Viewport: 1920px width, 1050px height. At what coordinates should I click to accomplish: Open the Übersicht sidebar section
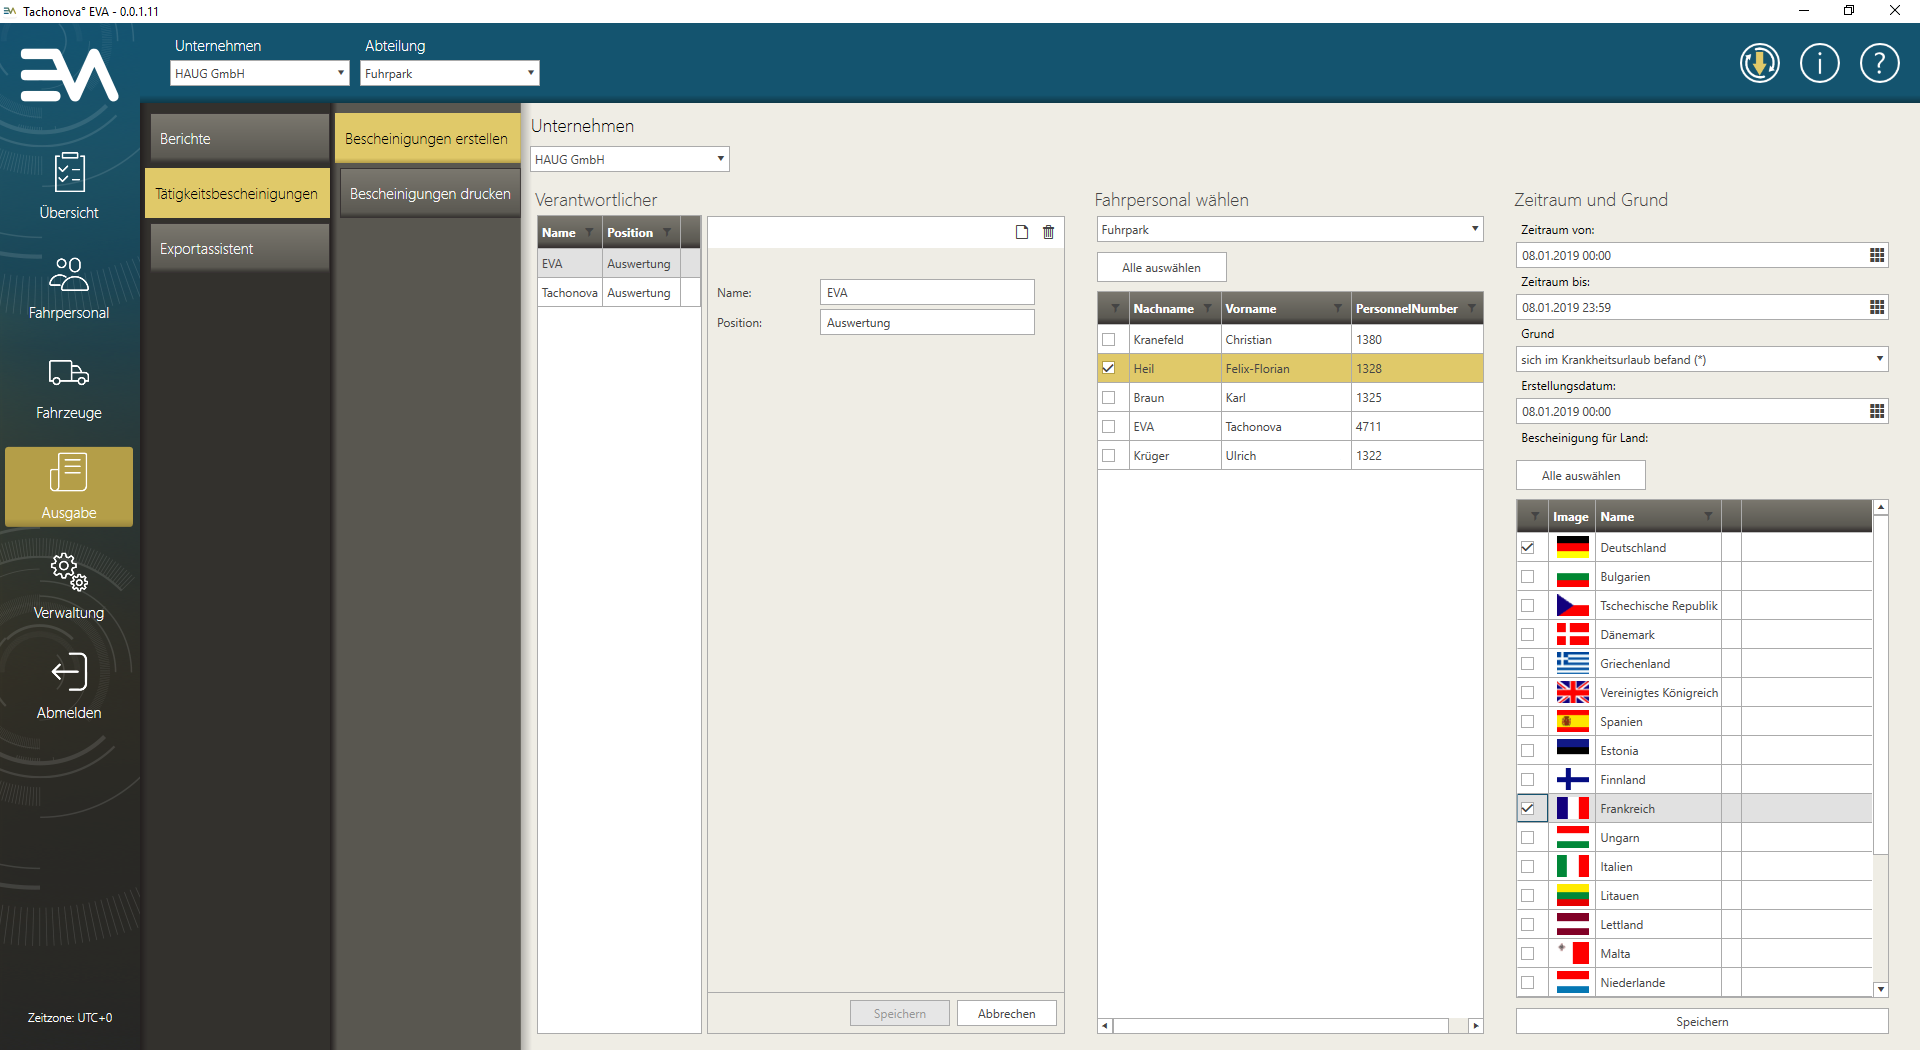[x=69, y=186]
